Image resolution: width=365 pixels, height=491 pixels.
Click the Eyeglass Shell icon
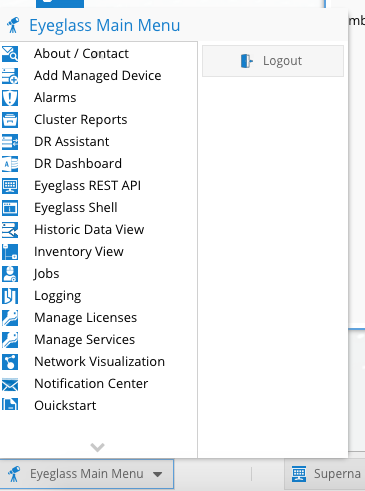point(10,208)
